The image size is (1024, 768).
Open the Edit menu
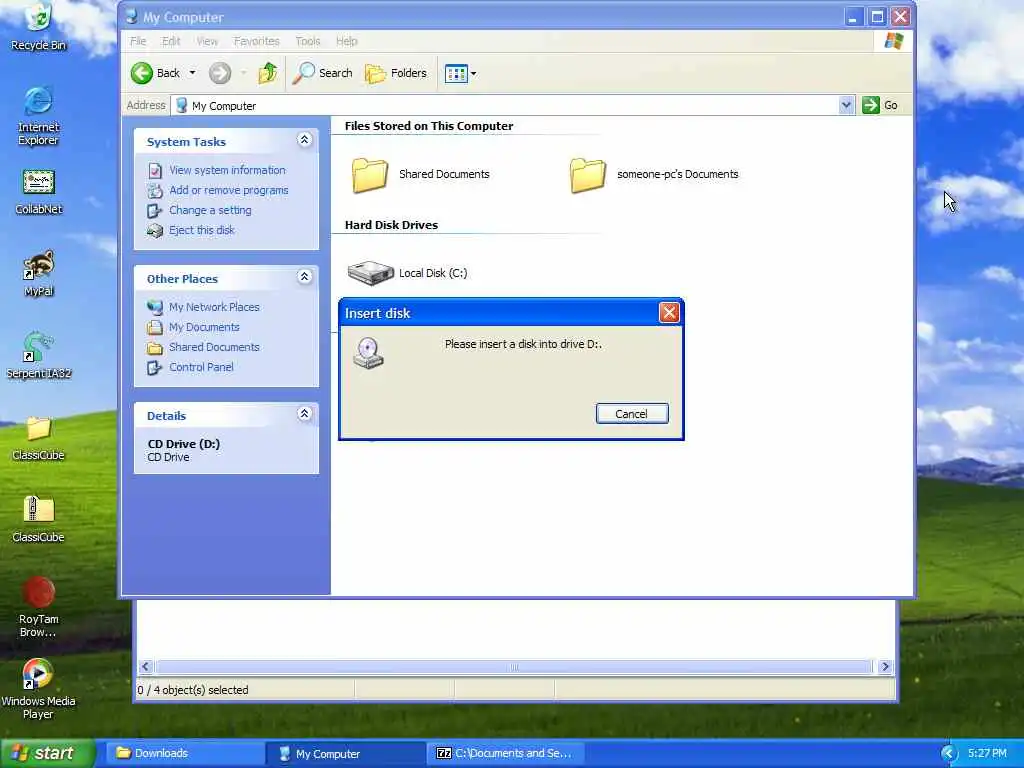point(171,41)
